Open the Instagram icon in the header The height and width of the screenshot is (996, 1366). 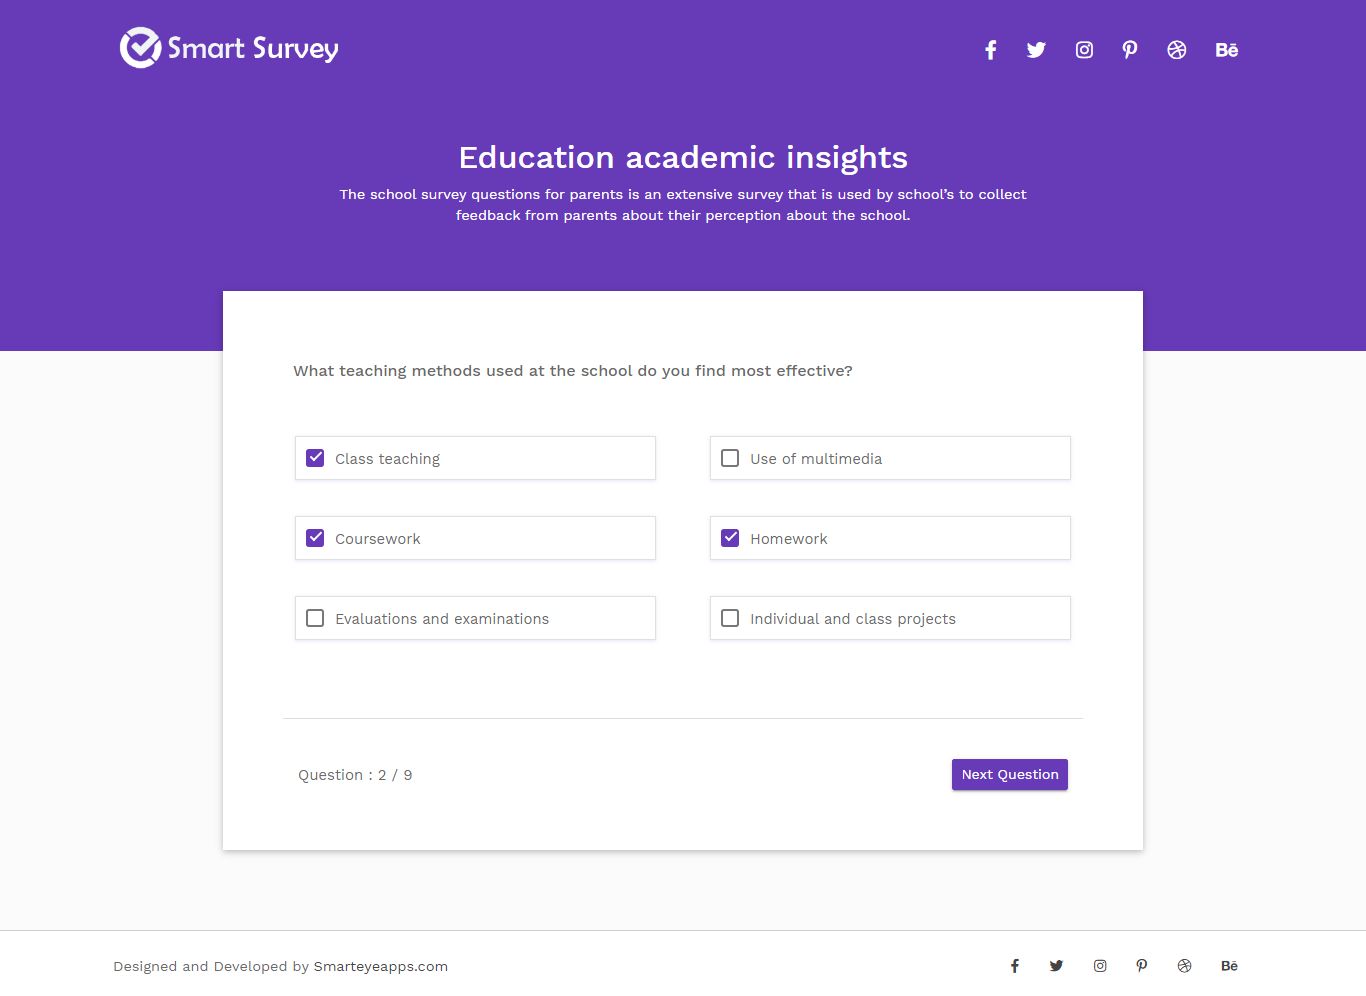pos(1084,50)
